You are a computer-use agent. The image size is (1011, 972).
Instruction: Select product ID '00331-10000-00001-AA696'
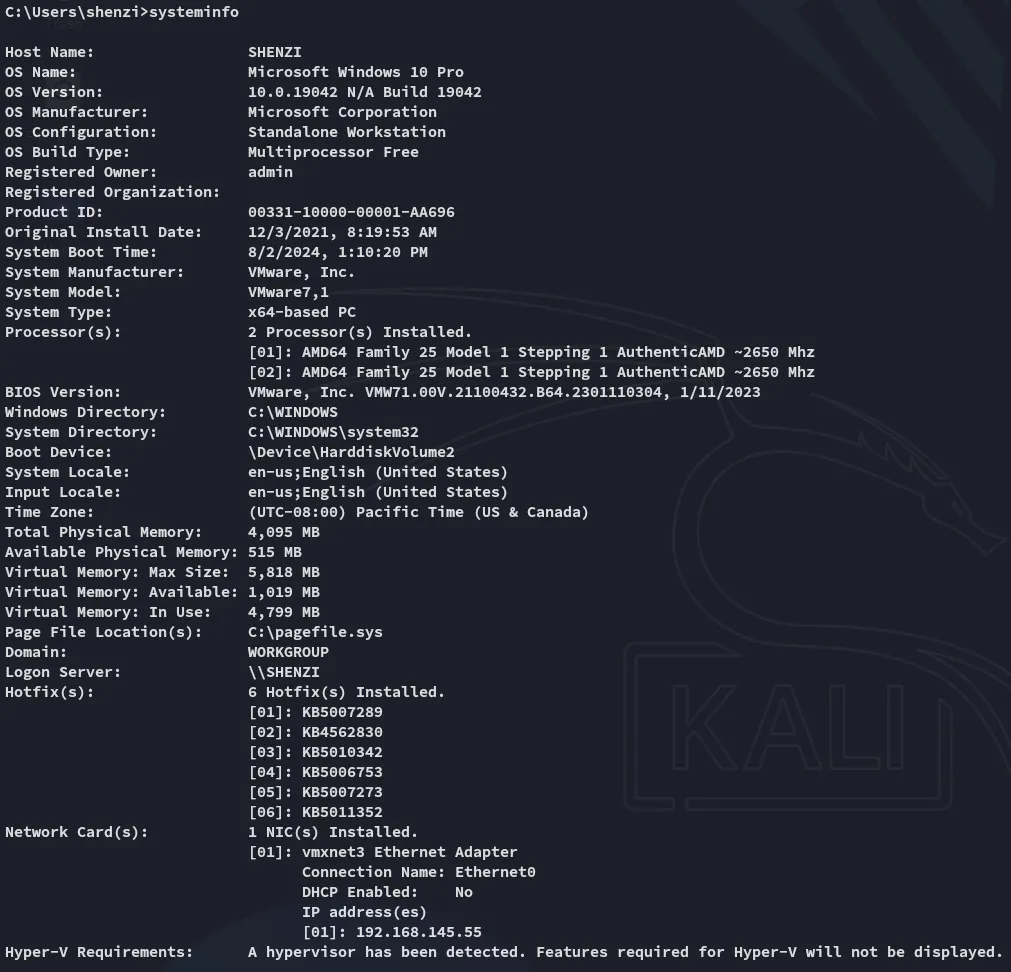(x=351, y=212)
